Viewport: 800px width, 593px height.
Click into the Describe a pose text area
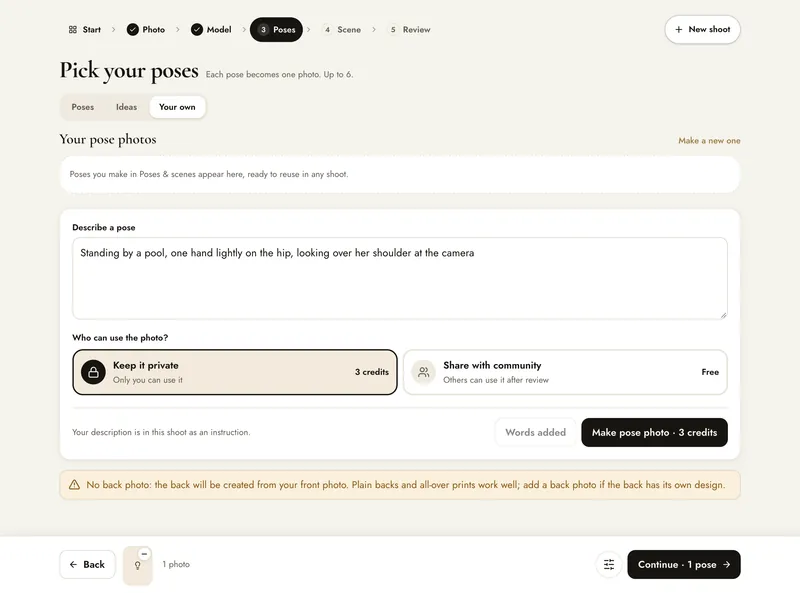pyautogui.click(x=399, y=278)
